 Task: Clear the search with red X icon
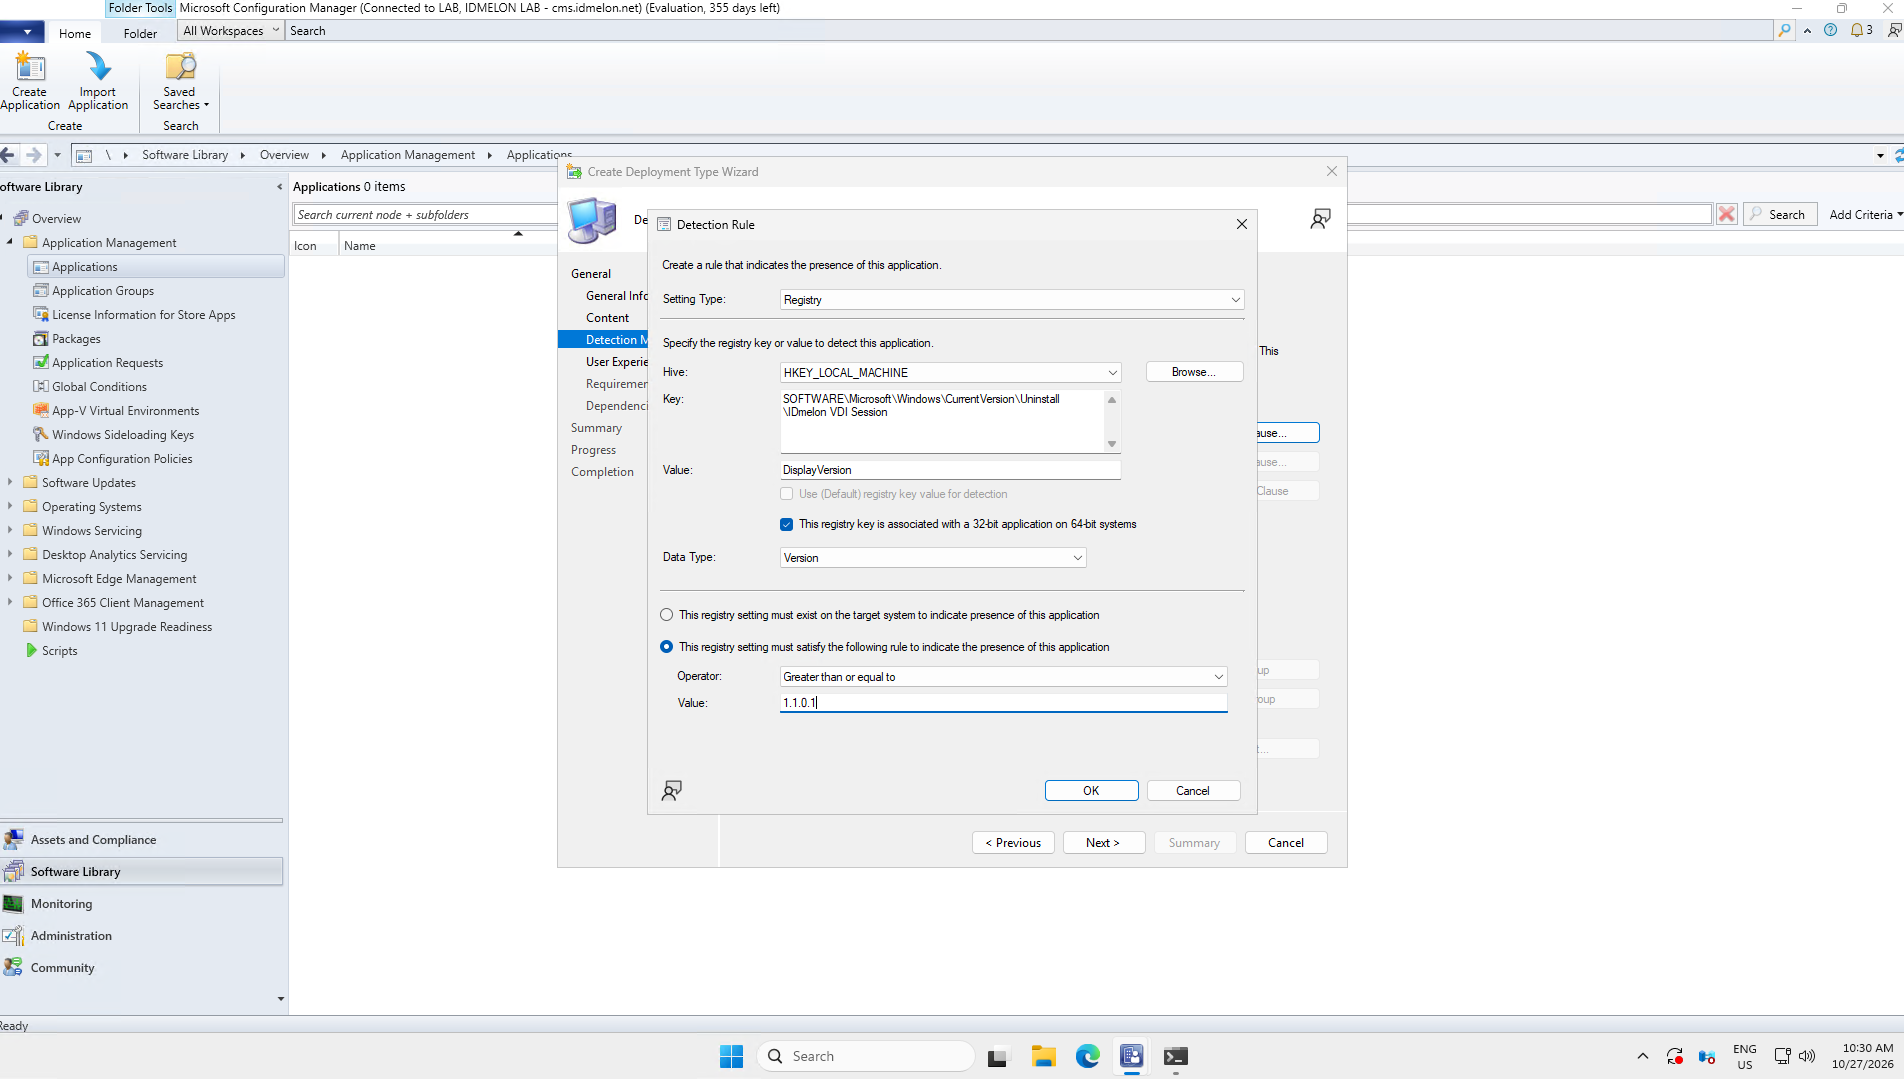coord(1726,214)
